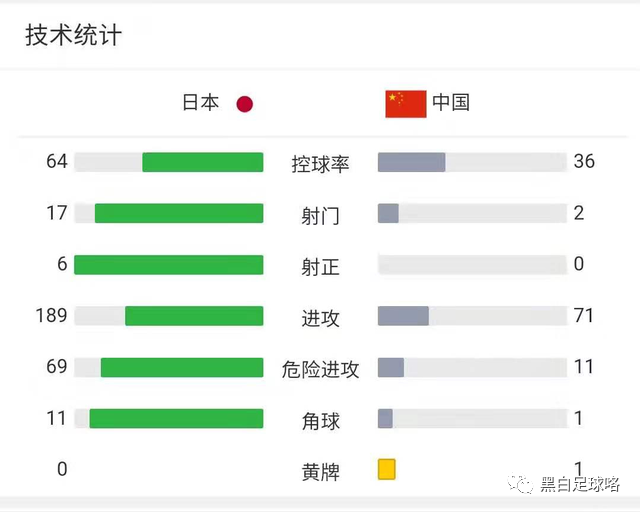Click Japan's full green 射正 bar

click(169, 265)
